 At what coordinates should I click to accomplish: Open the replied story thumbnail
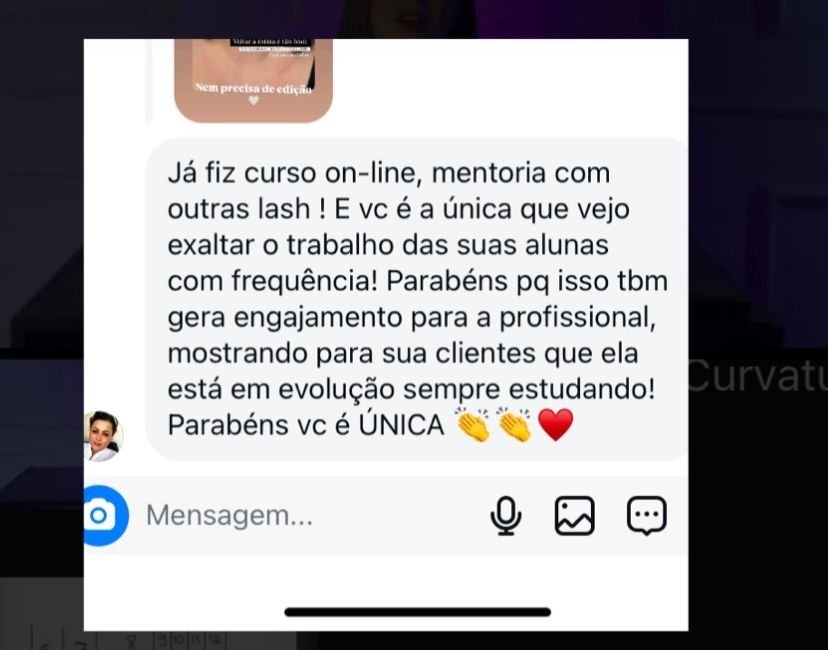(x=253, y=81)
